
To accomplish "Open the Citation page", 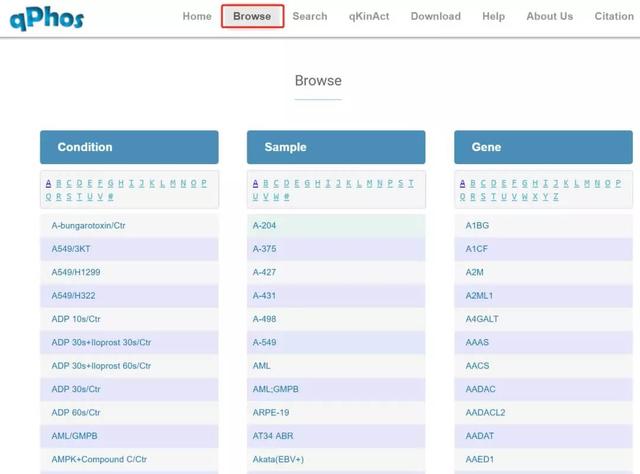I will pyautogui.click(x=613, y=16).
